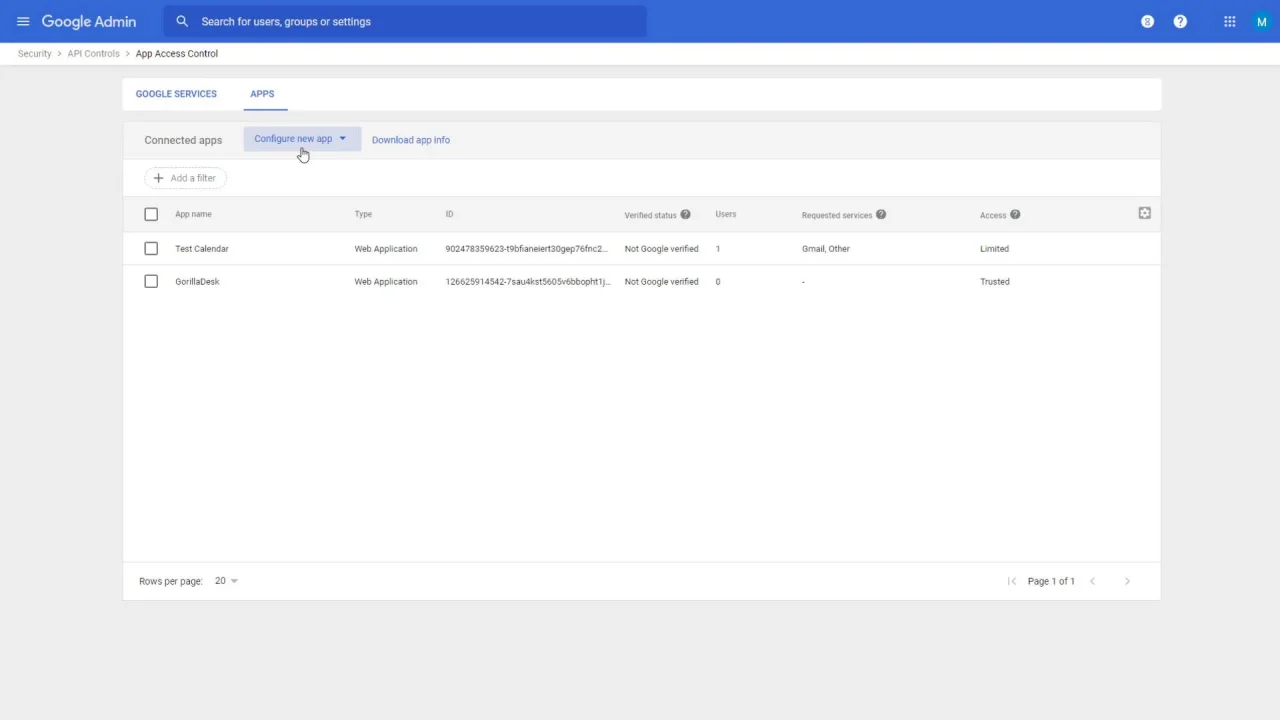
Task: Click the Type column header
Action: coord(363,214)
